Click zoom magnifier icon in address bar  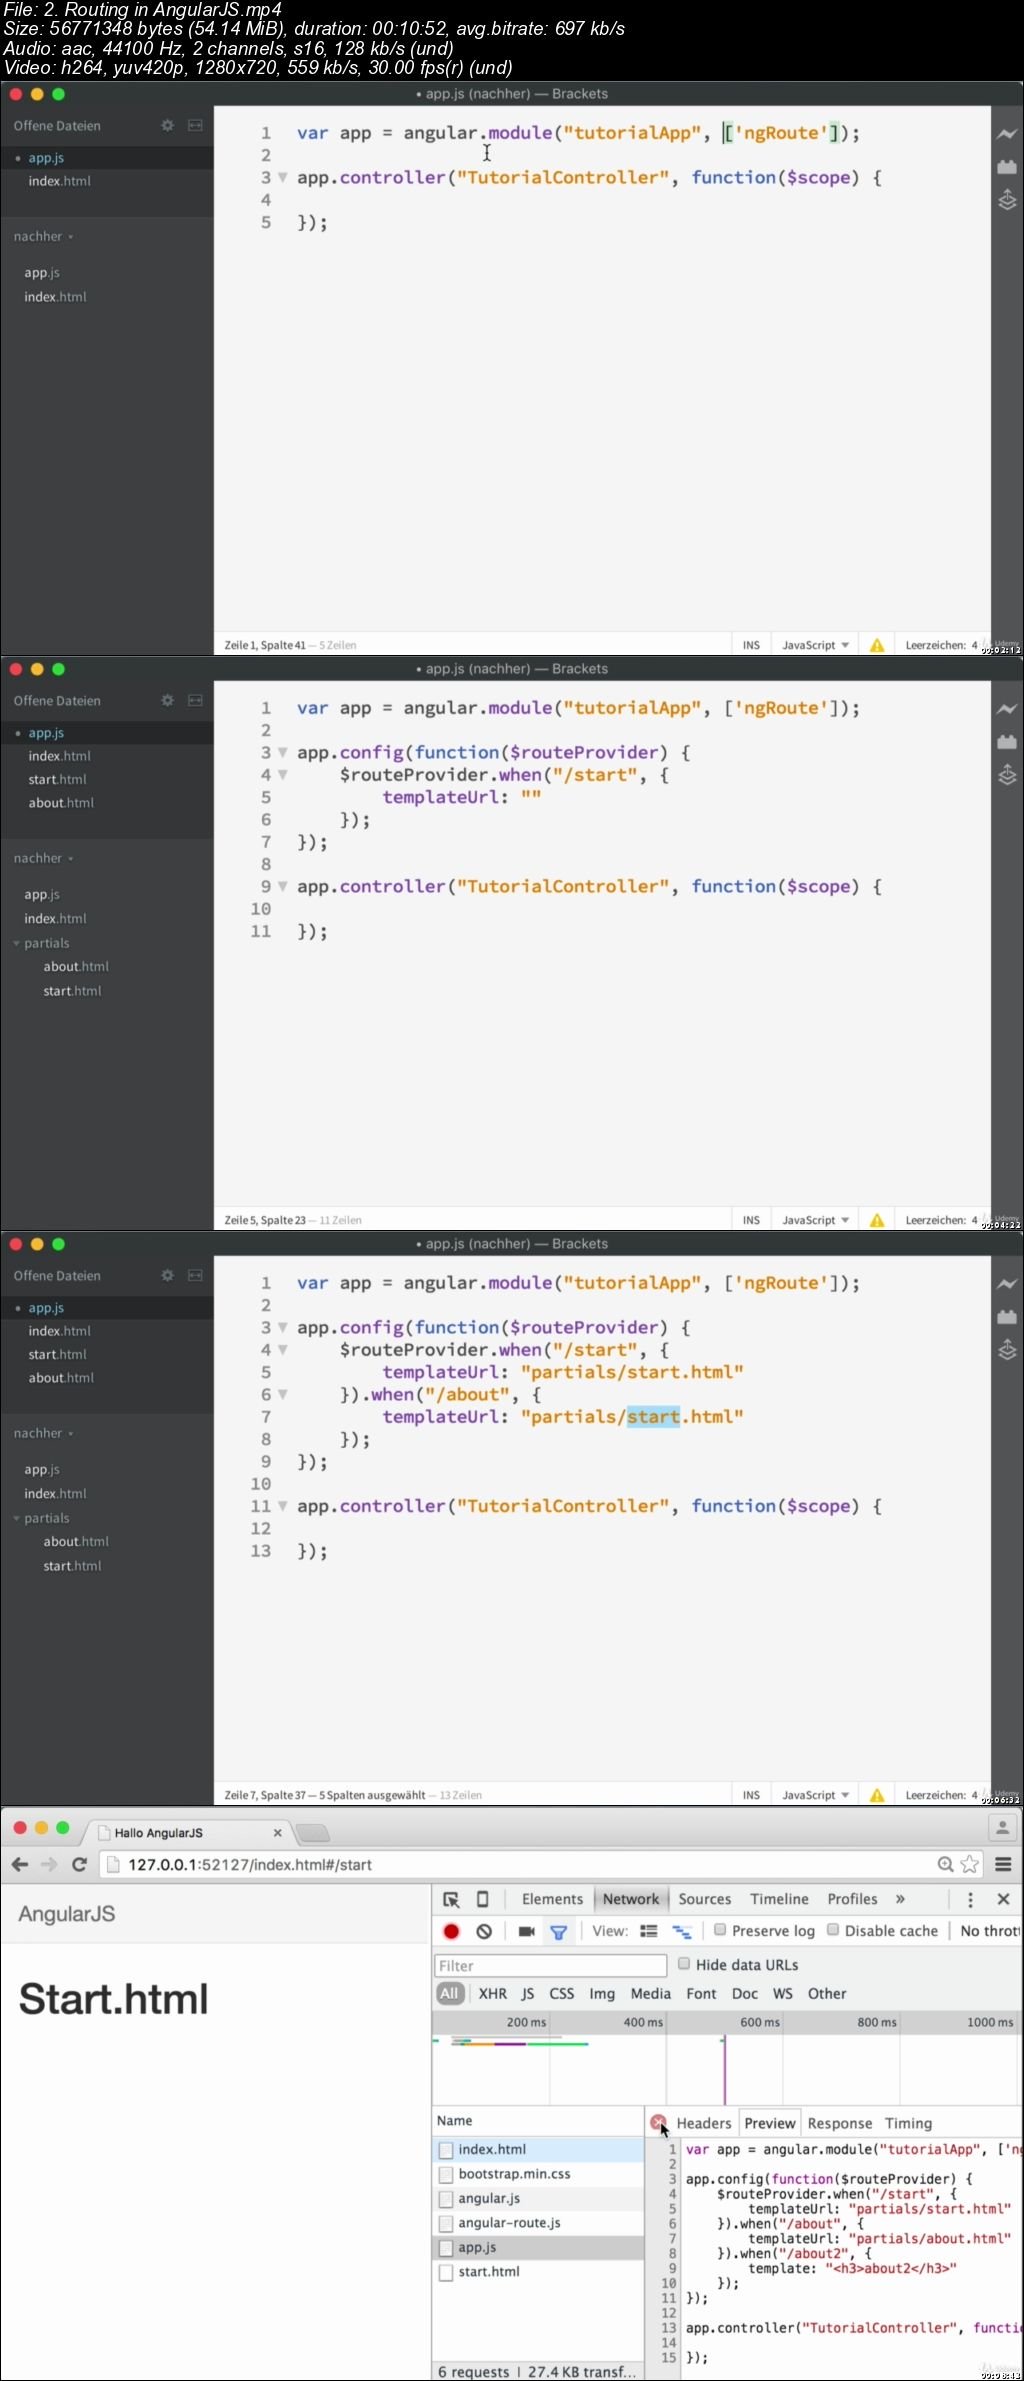[945, 1864]
